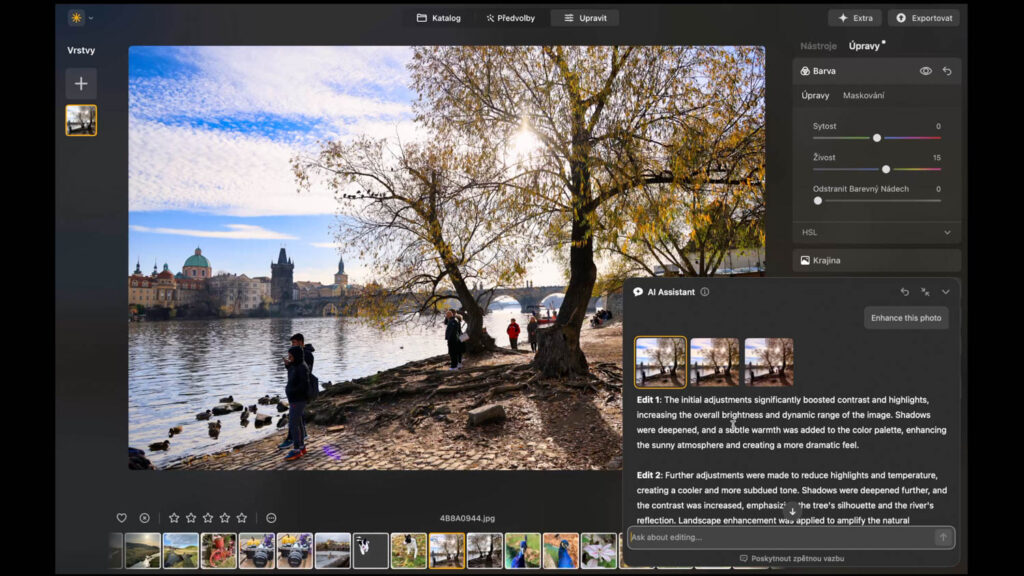The width and height of the screenshot is (1024, 576).
Task: Open the first peacock filmstrip thumbnail
Action: (522, 551)
